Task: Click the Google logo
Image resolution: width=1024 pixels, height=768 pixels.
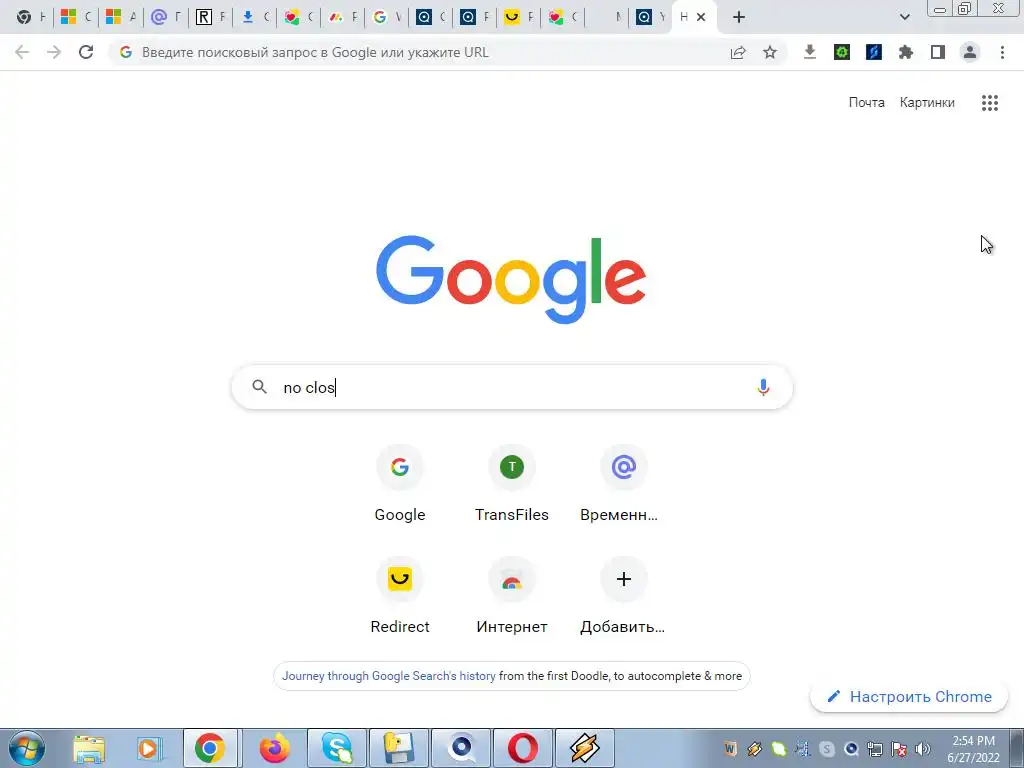Action: (x=511, y=280)
